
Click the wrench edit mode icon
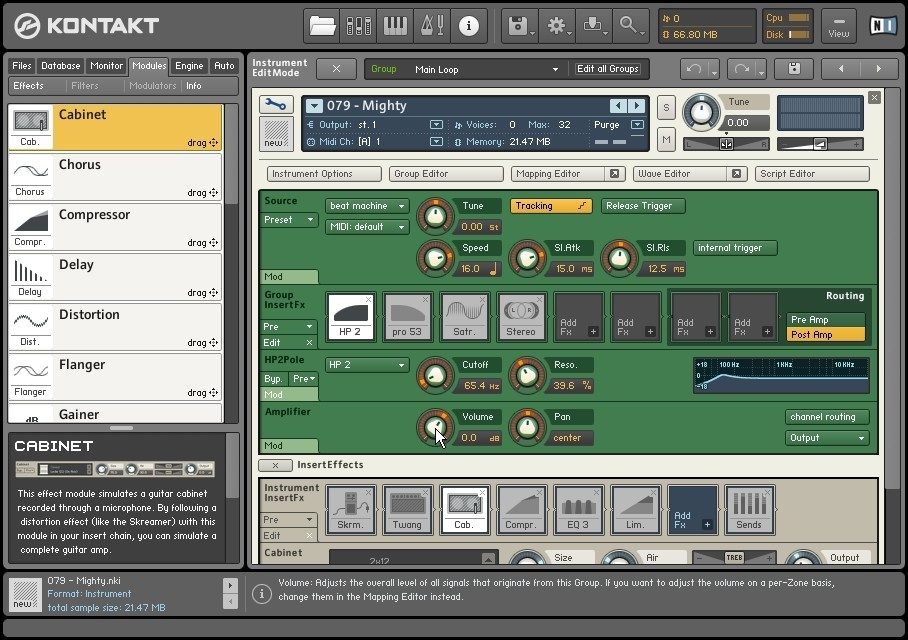(x=276, y=105)
